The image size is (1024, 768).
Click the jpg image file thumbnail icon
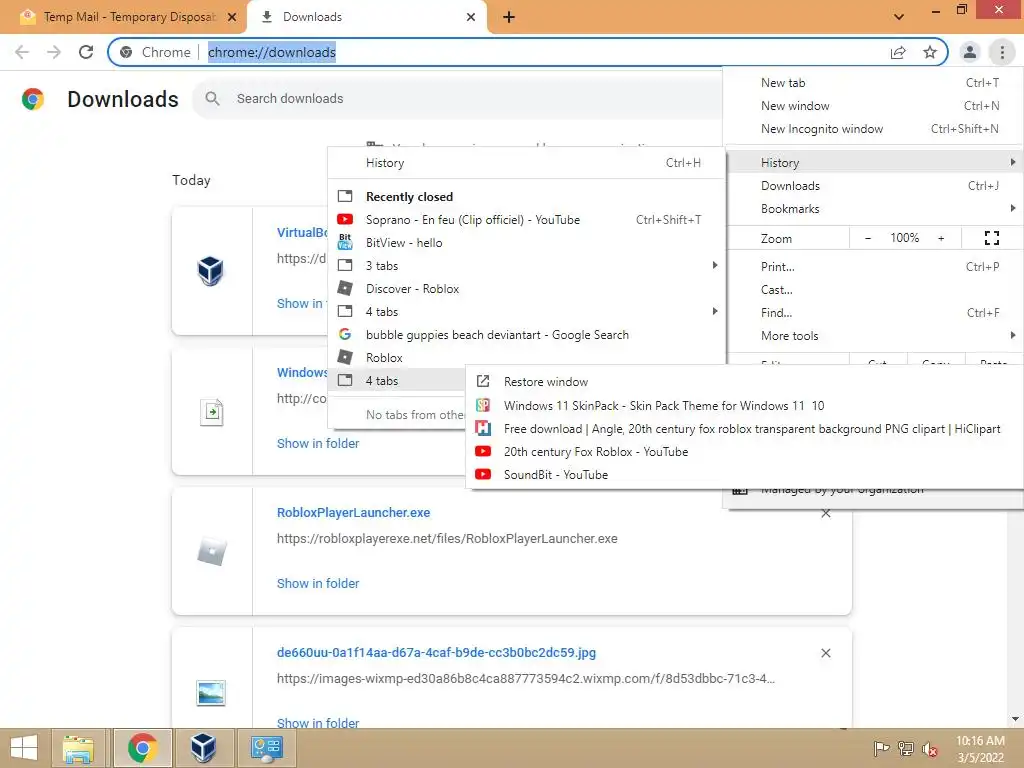click(211, 692)
